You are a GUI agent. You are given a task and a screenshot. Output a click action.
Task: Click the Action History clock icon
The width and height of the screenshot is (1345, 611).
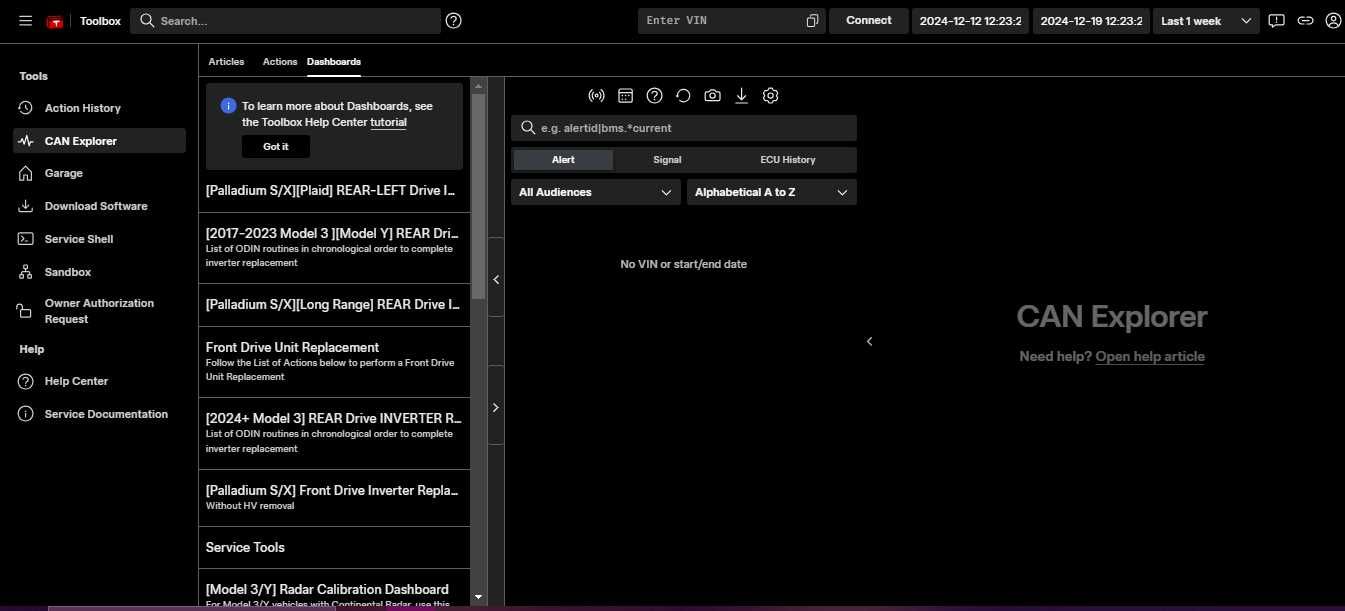[26, 108]
